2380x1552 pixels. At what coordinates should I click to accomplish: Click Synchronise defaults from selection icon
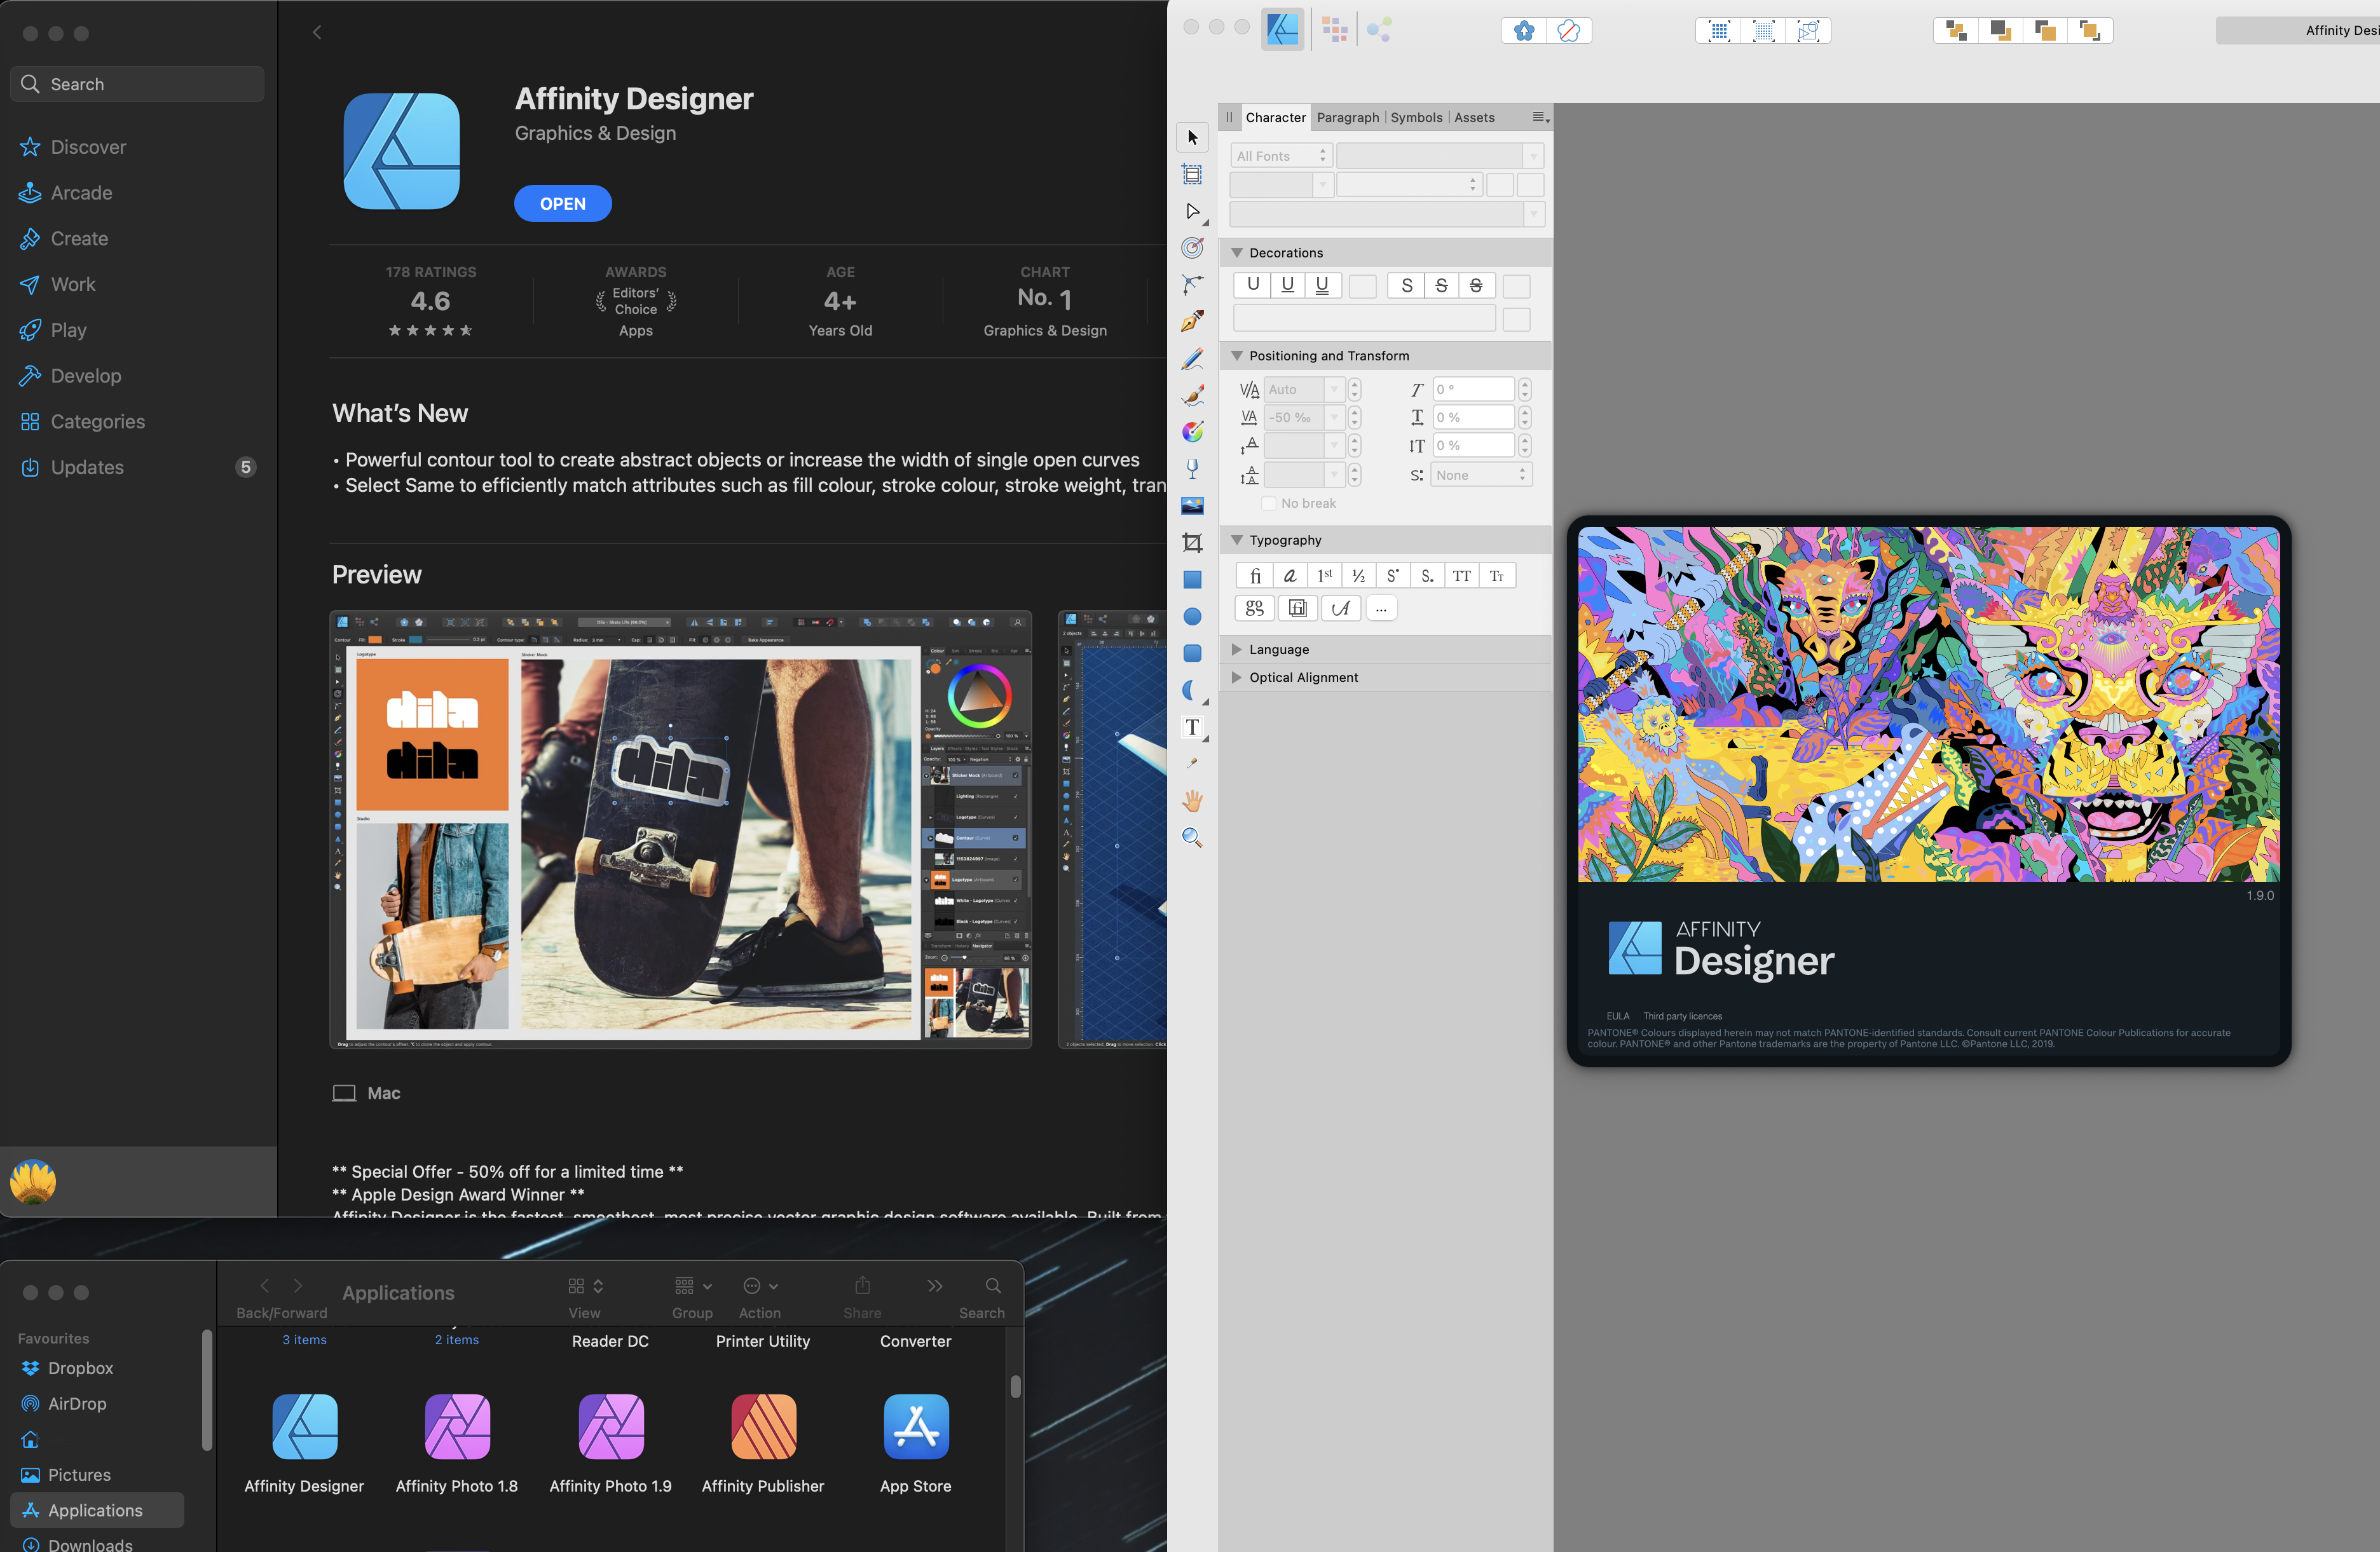click(x=1524, y=31)
